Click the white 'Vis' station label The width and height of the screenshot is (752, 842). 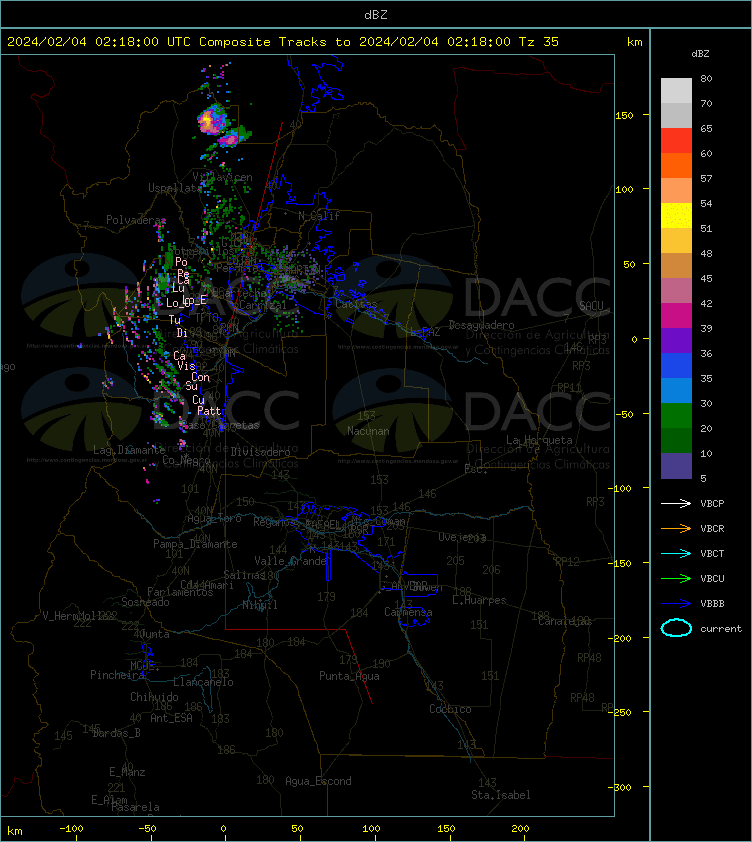pos(186,366)
